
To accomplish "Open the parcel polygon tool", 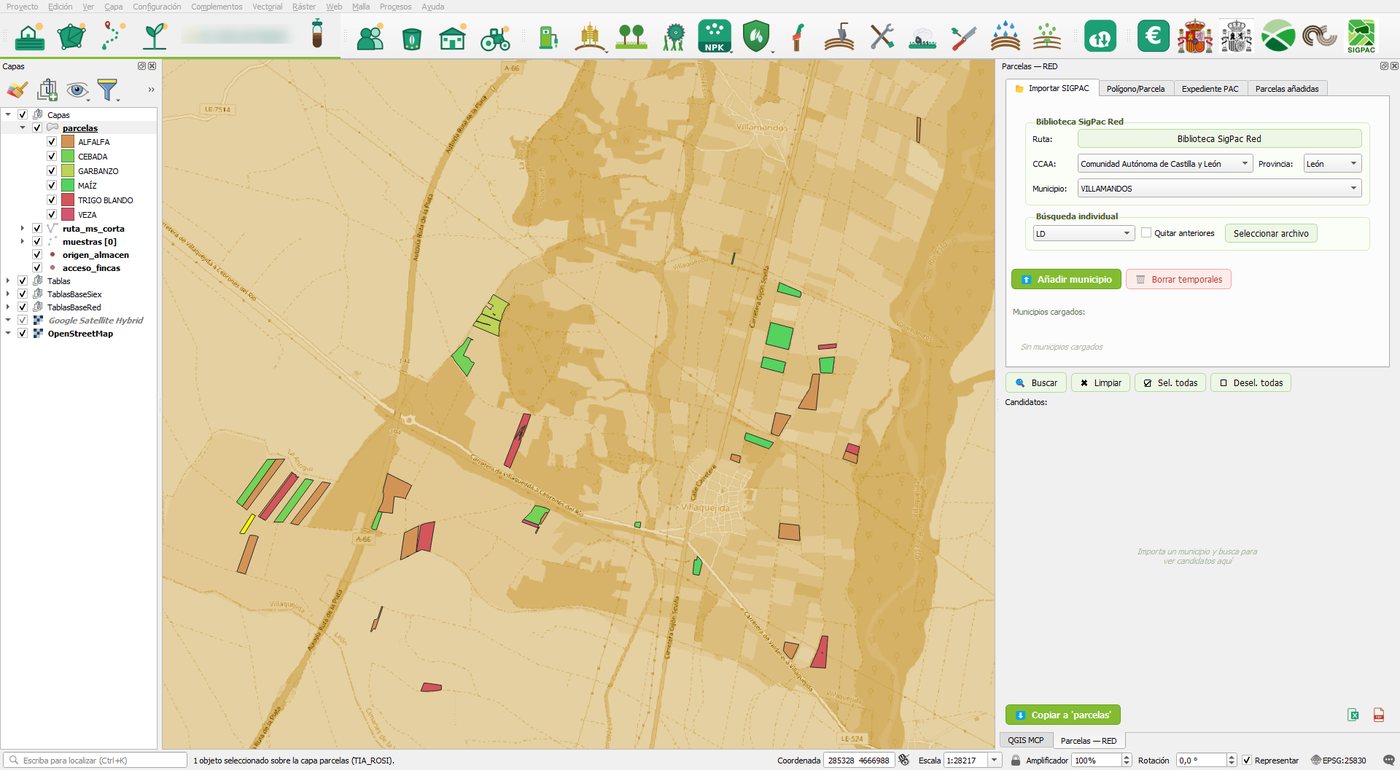I will (72, 37).
